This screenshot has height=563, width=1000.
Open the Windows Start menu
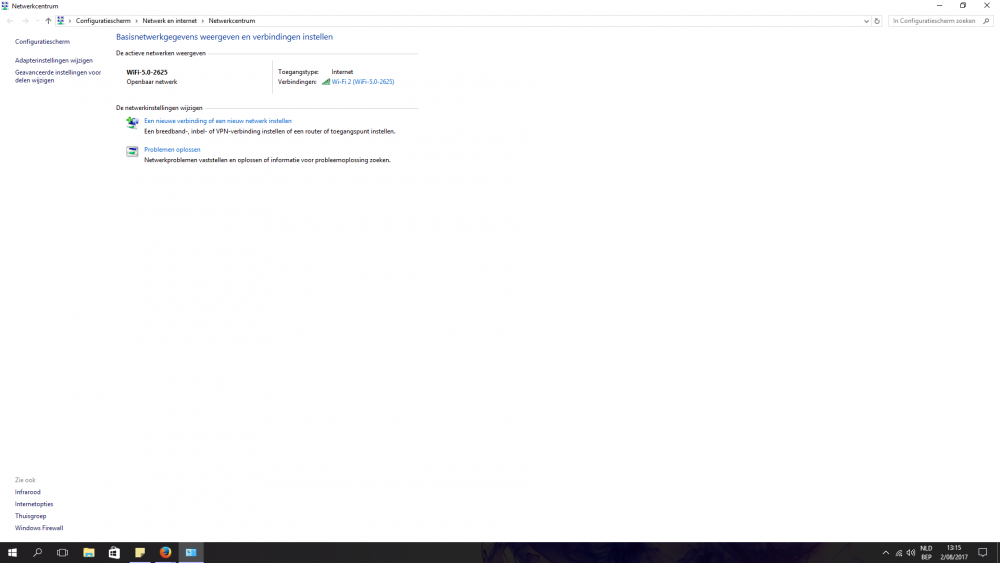pyautogui.click(x=12, y=553)
